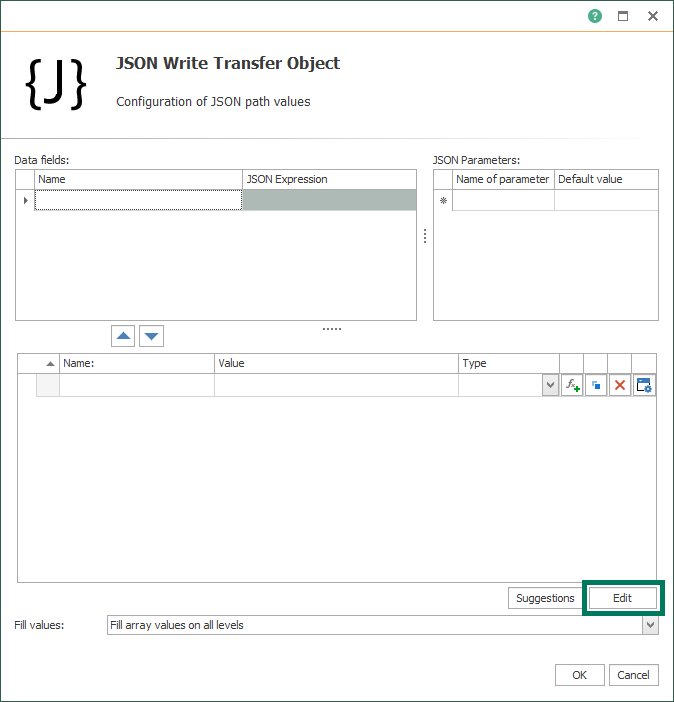Click the Name of parameter empty cell

click(x=503, y=200)
